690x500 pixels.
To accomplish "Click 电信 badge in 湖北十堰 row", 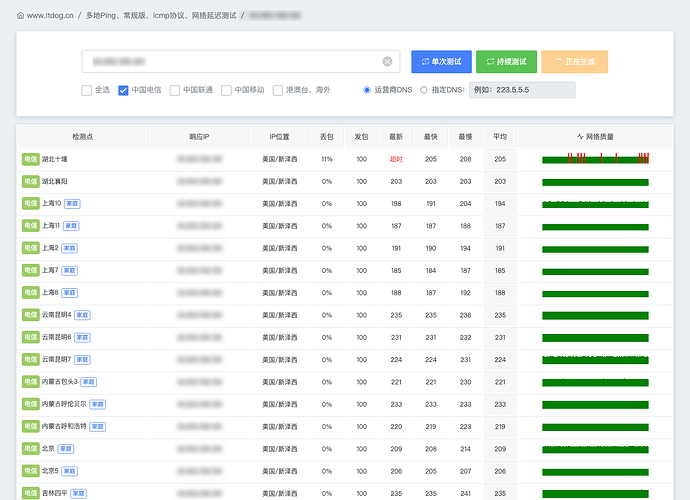I will coord(30,159).
